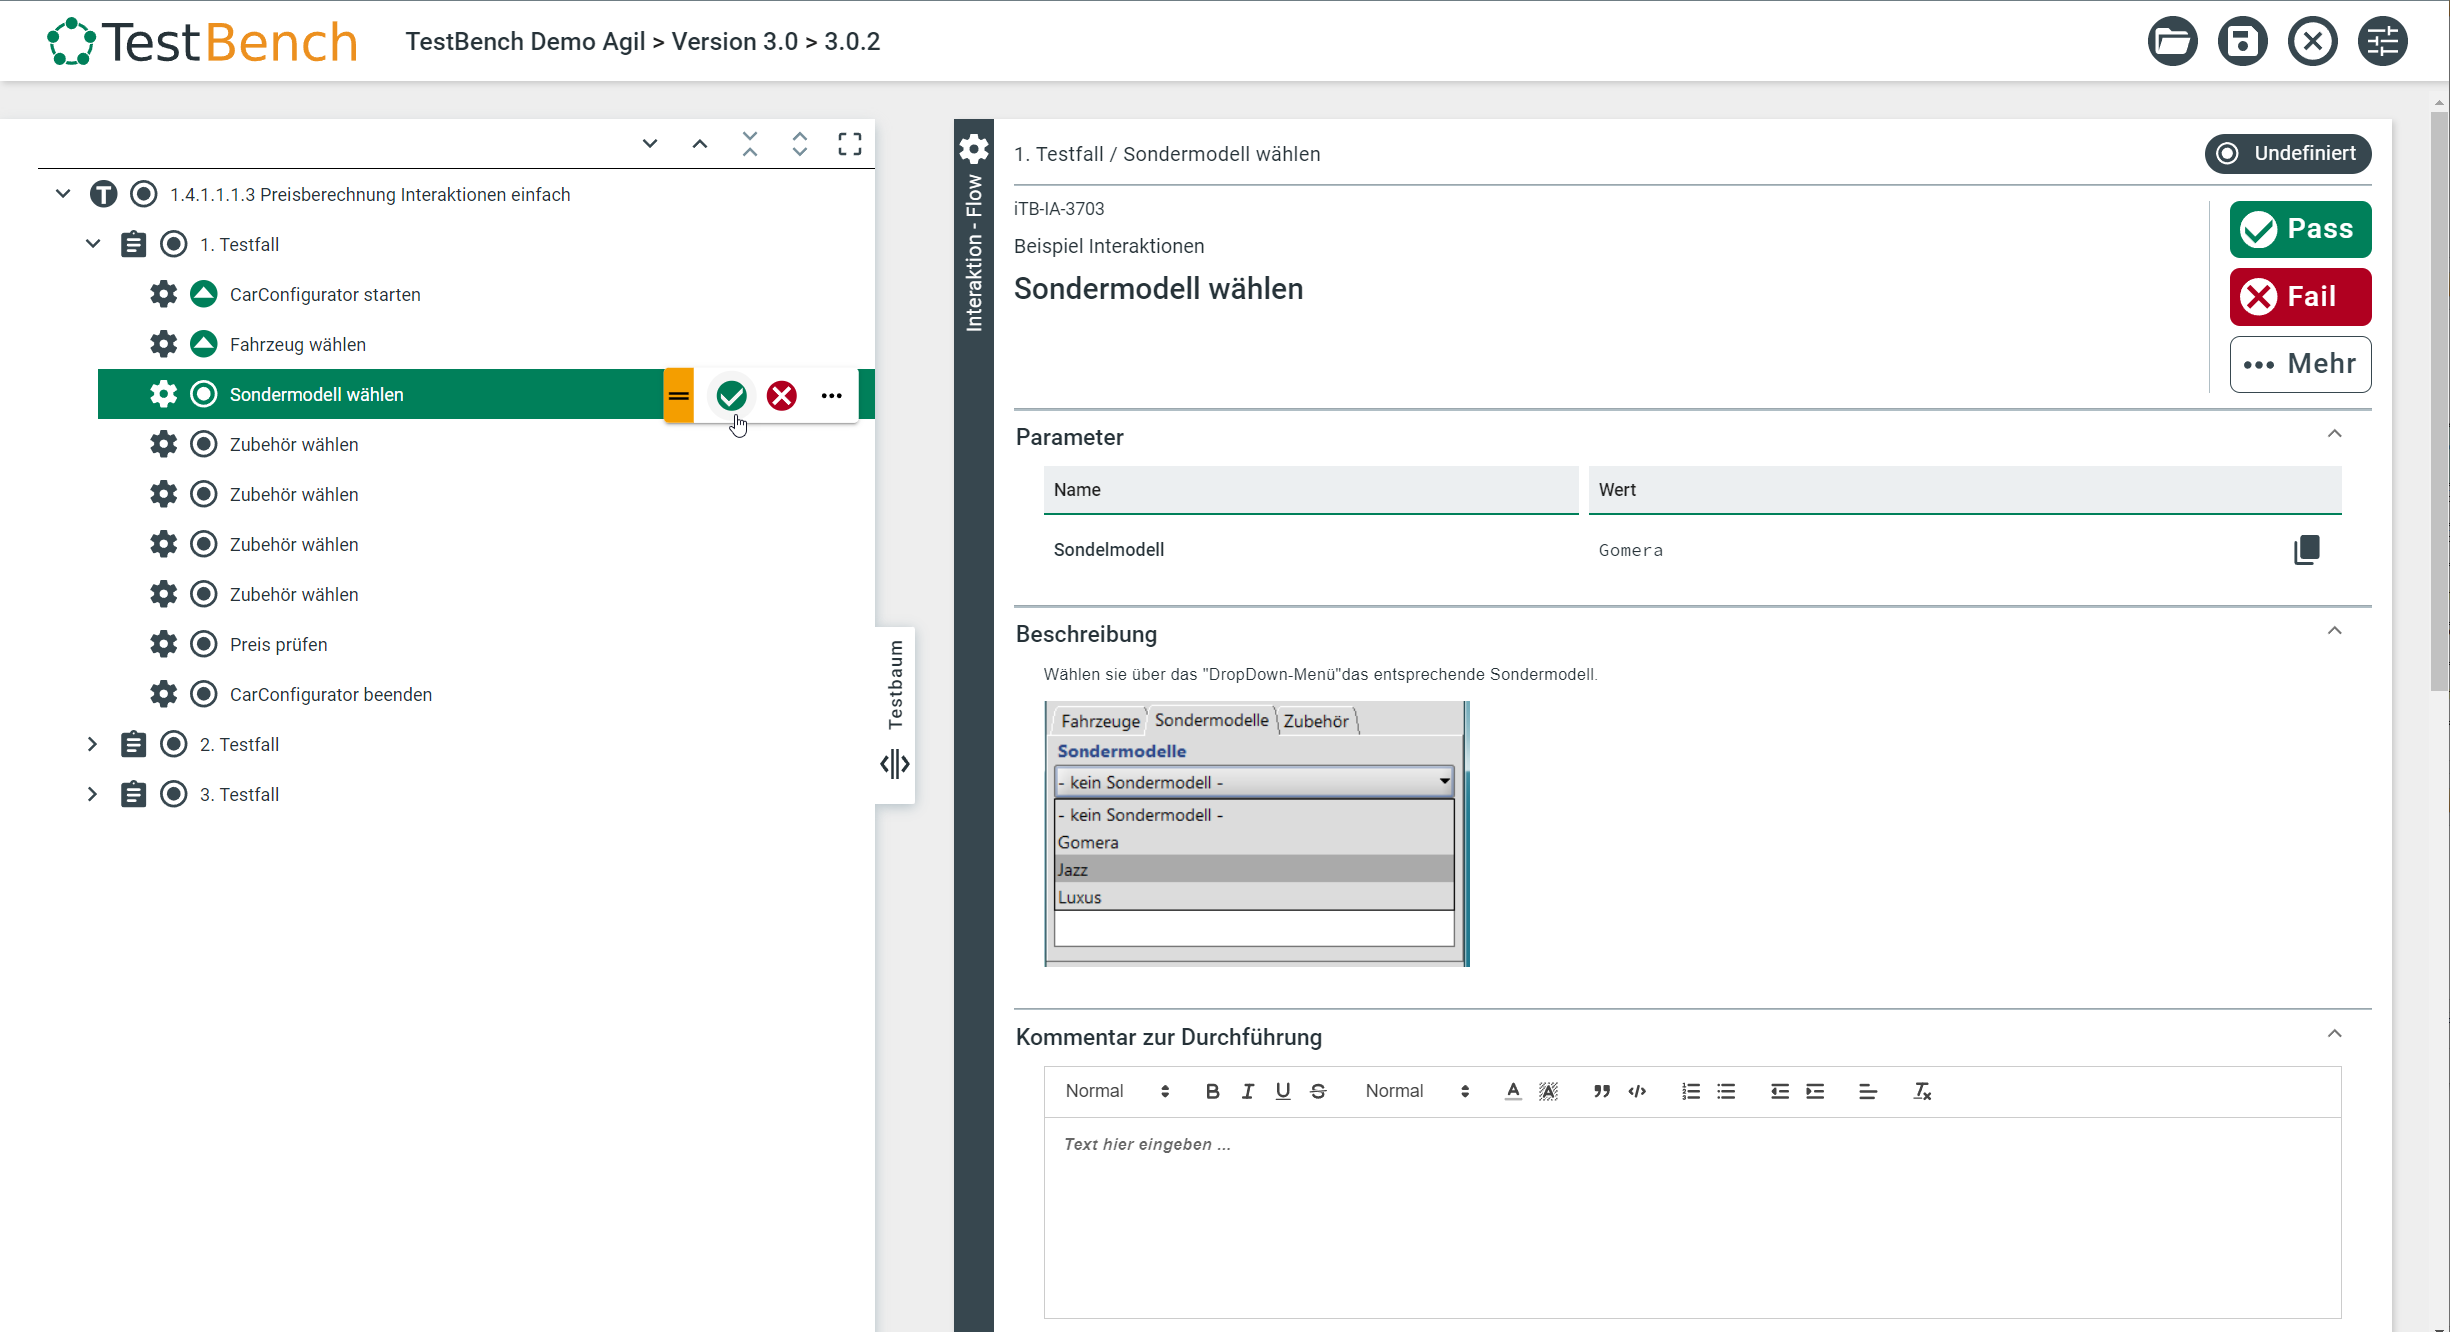Start a numbered list in comment
Screen dimensions: 2450x1332
click(x=1691, y=1091)
